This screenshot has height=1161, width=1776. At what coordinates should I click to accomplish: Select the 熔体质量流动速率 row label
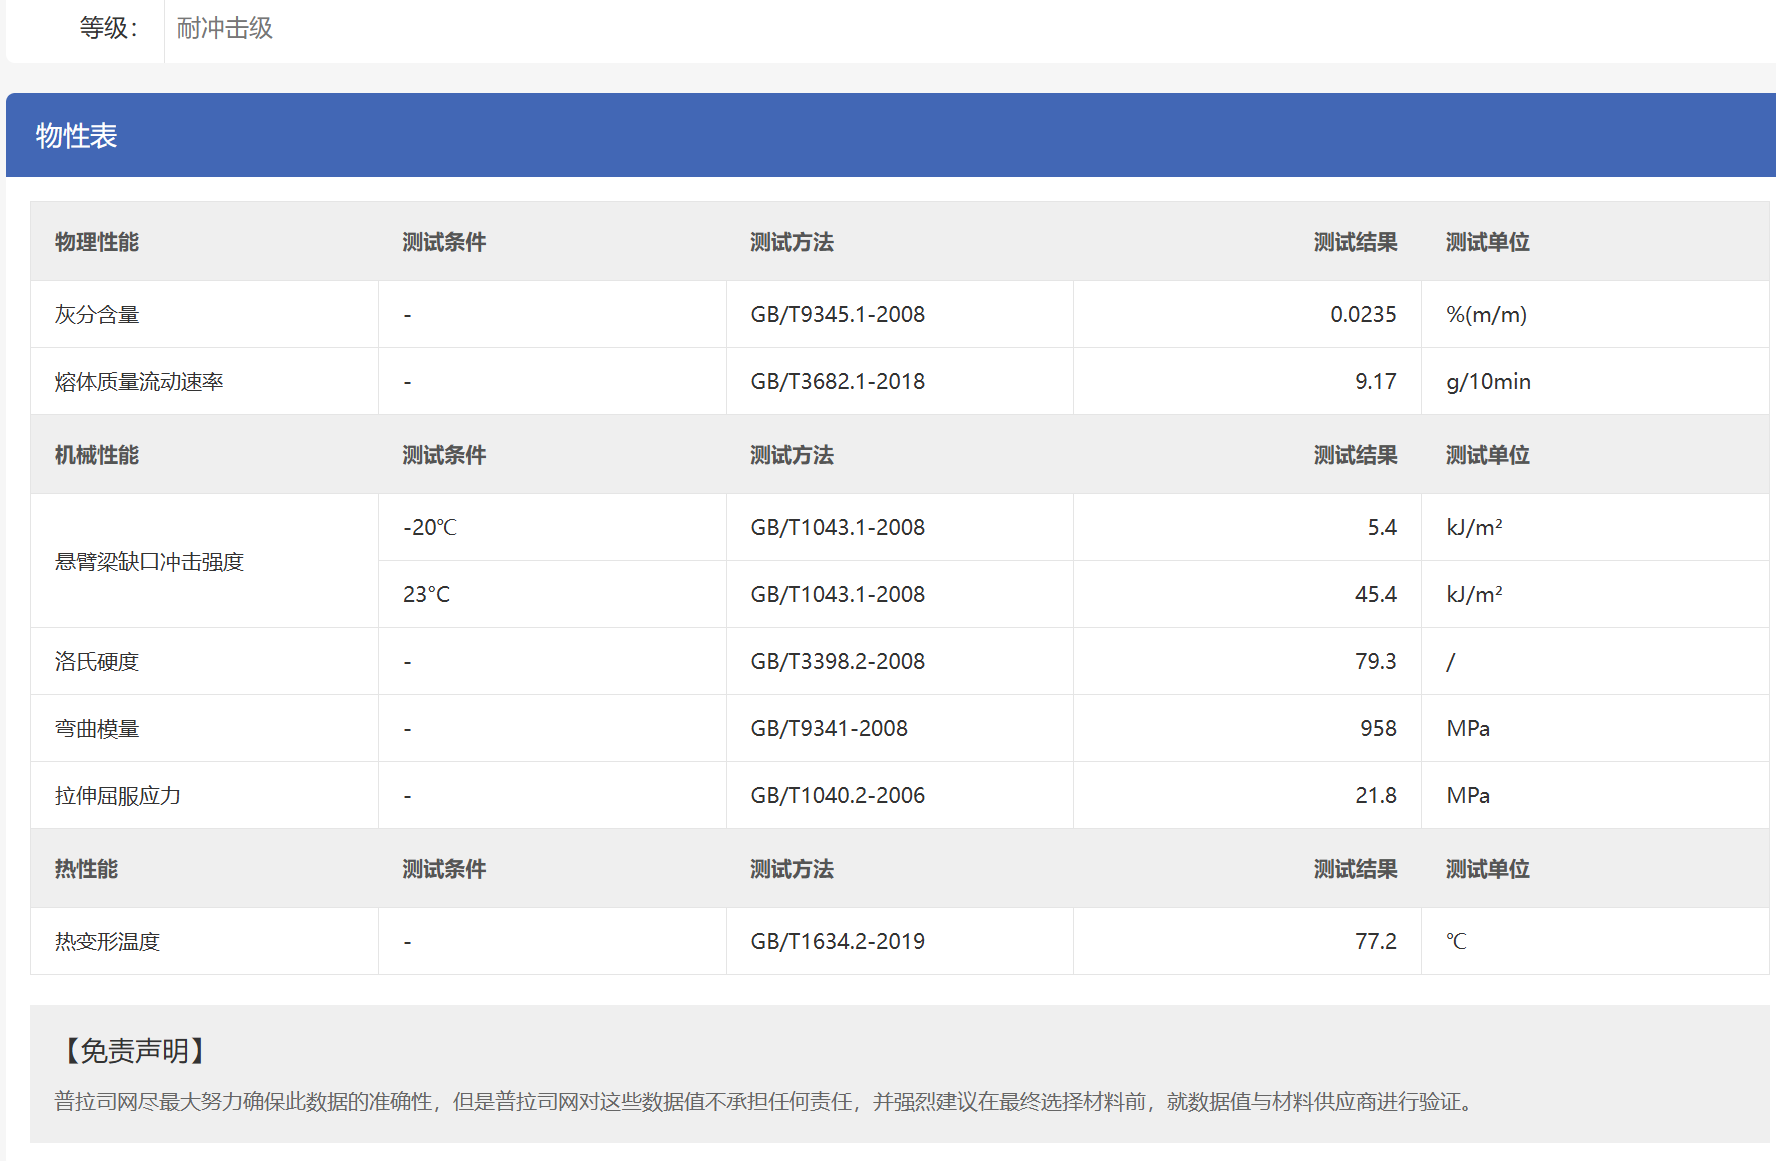pos(139,381)
